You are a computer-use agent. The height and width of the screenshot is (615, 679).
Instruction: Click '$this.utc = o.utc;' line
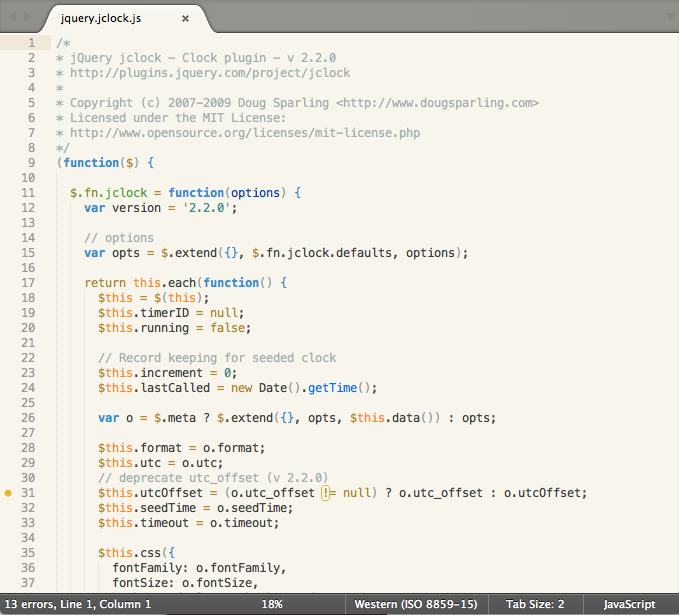pos(161,463)
